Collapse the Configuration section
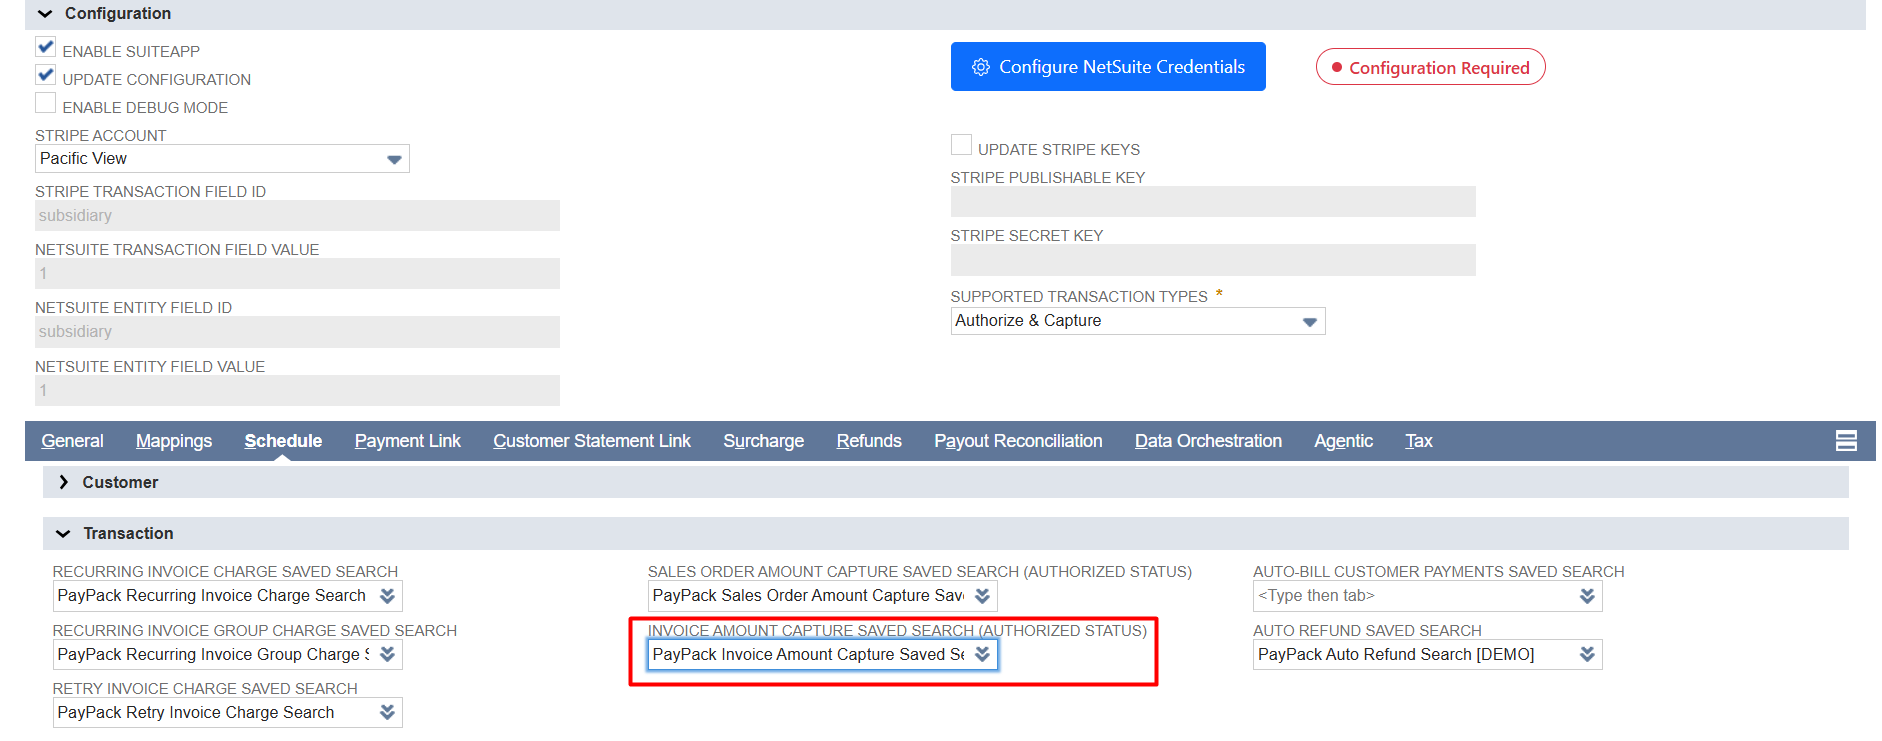This screenshot has height=741, width=1882. [45, 14]
